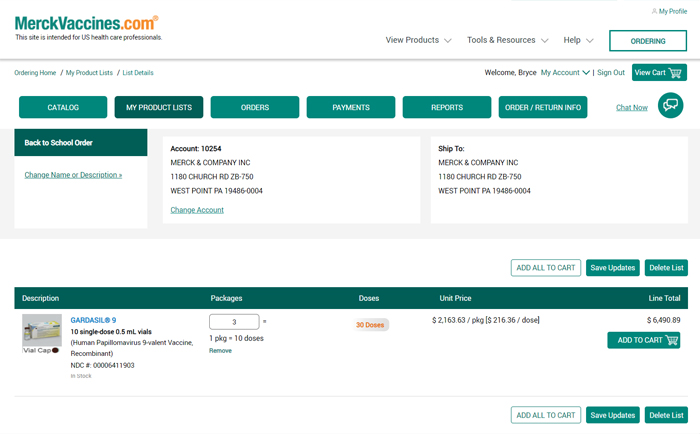The image size is (700, 434).
Task: Open My Product Lists breadcrumb link
Action: click(89, 73)
